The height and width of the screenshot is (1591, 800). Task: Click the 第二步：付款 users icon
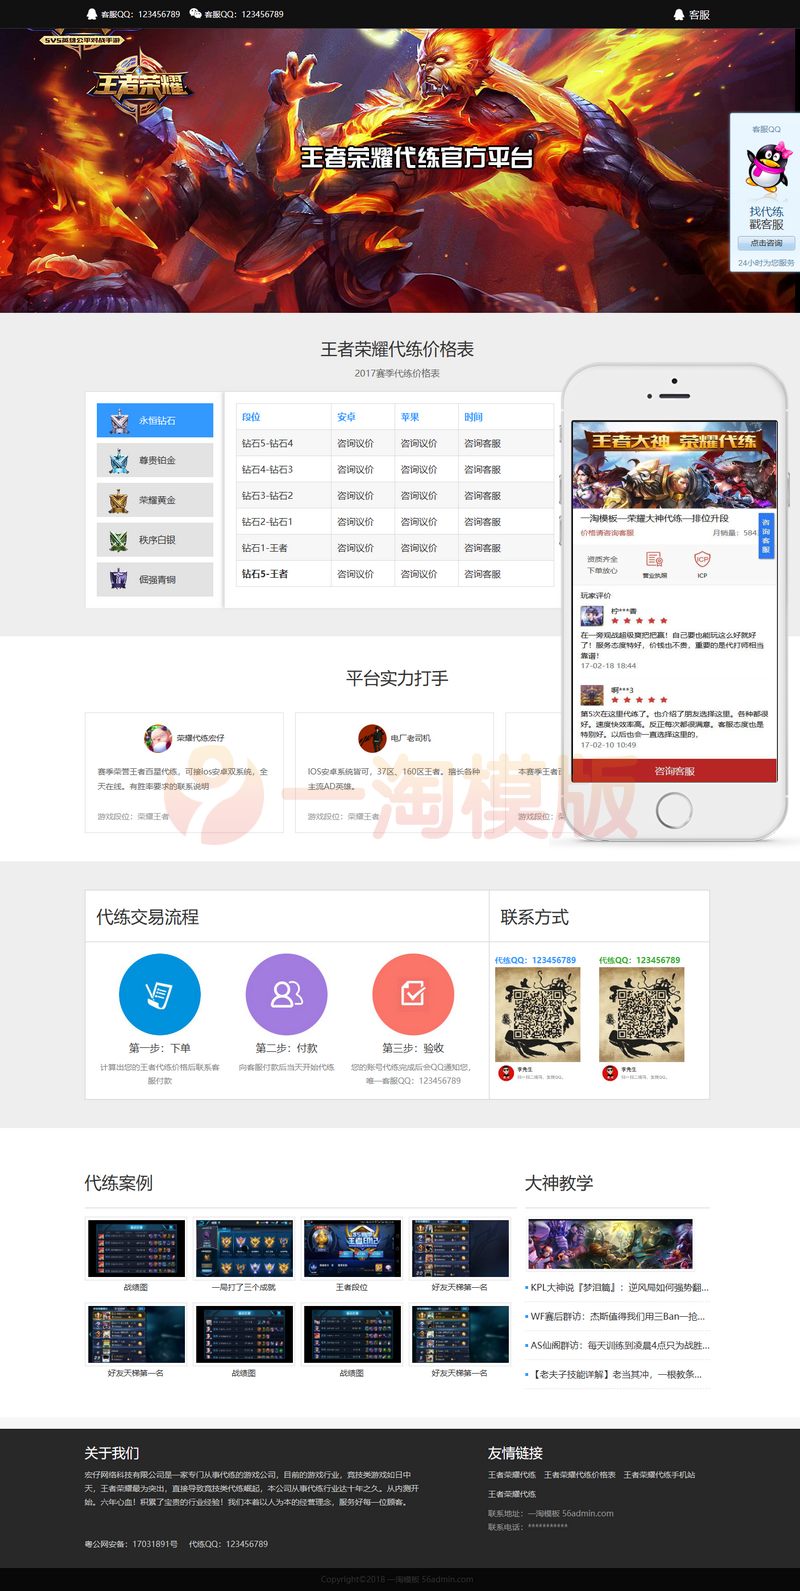287,994
